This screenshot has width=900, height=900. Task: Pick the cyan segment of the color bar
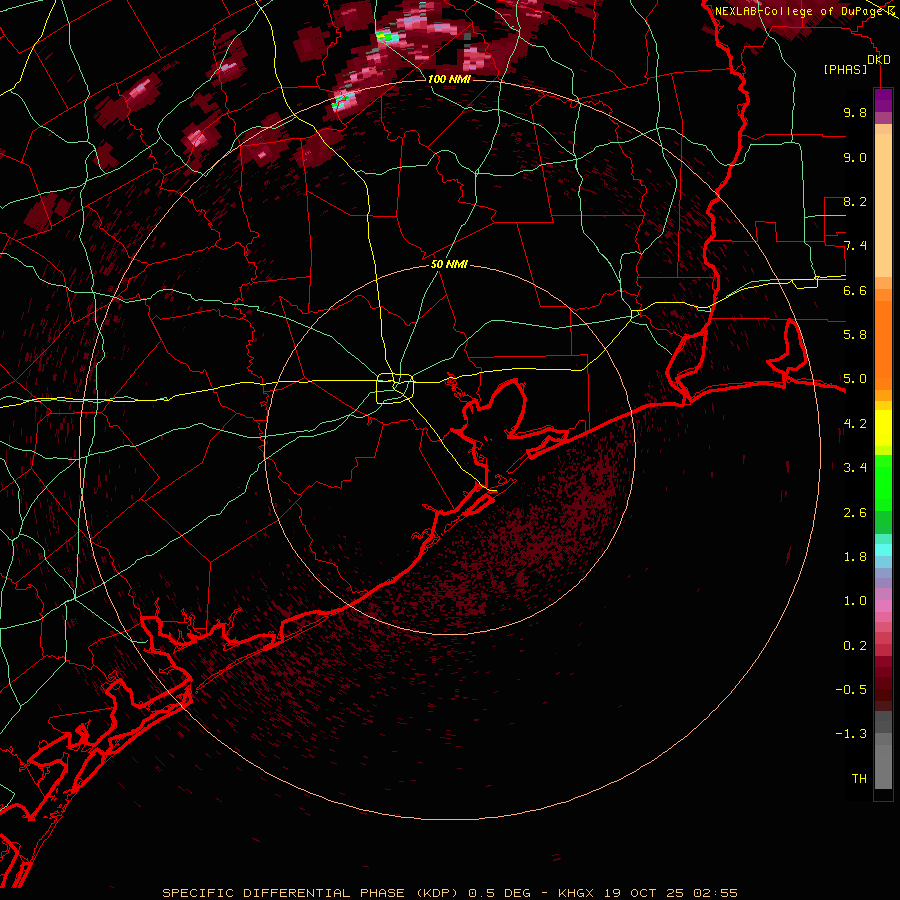(883, 550)
